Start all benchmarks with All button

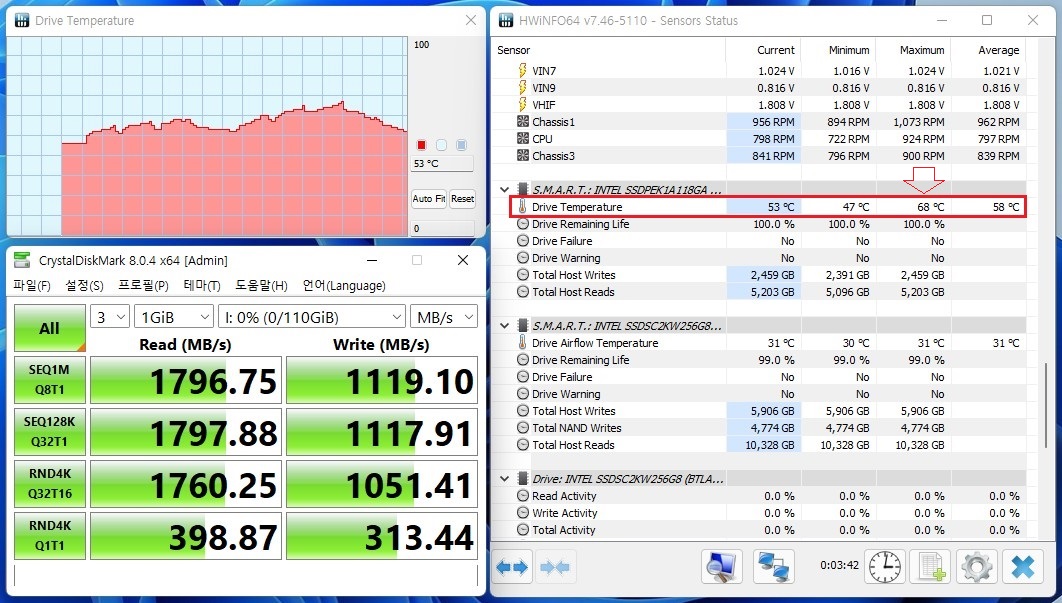tap(50, 329)
